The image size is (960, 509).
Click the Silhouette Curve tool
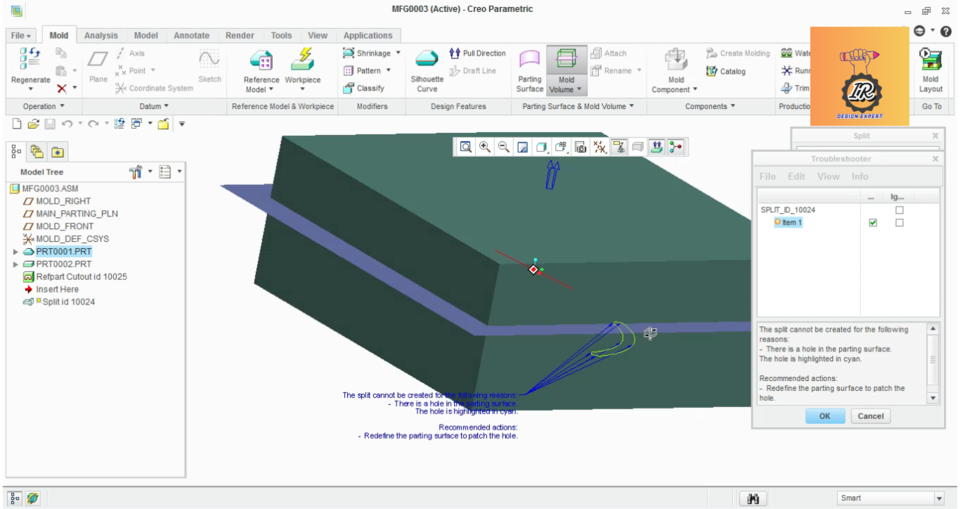coord(427,71)
